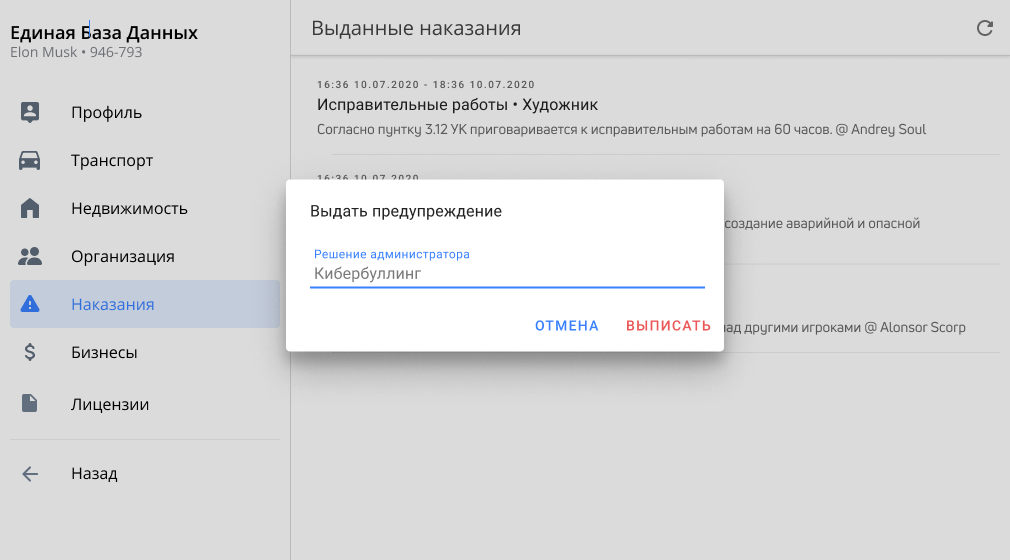Click the refresh icon in the header
Image resolution: width=1010 pixels, height=560 pixels.
point(985,28)
